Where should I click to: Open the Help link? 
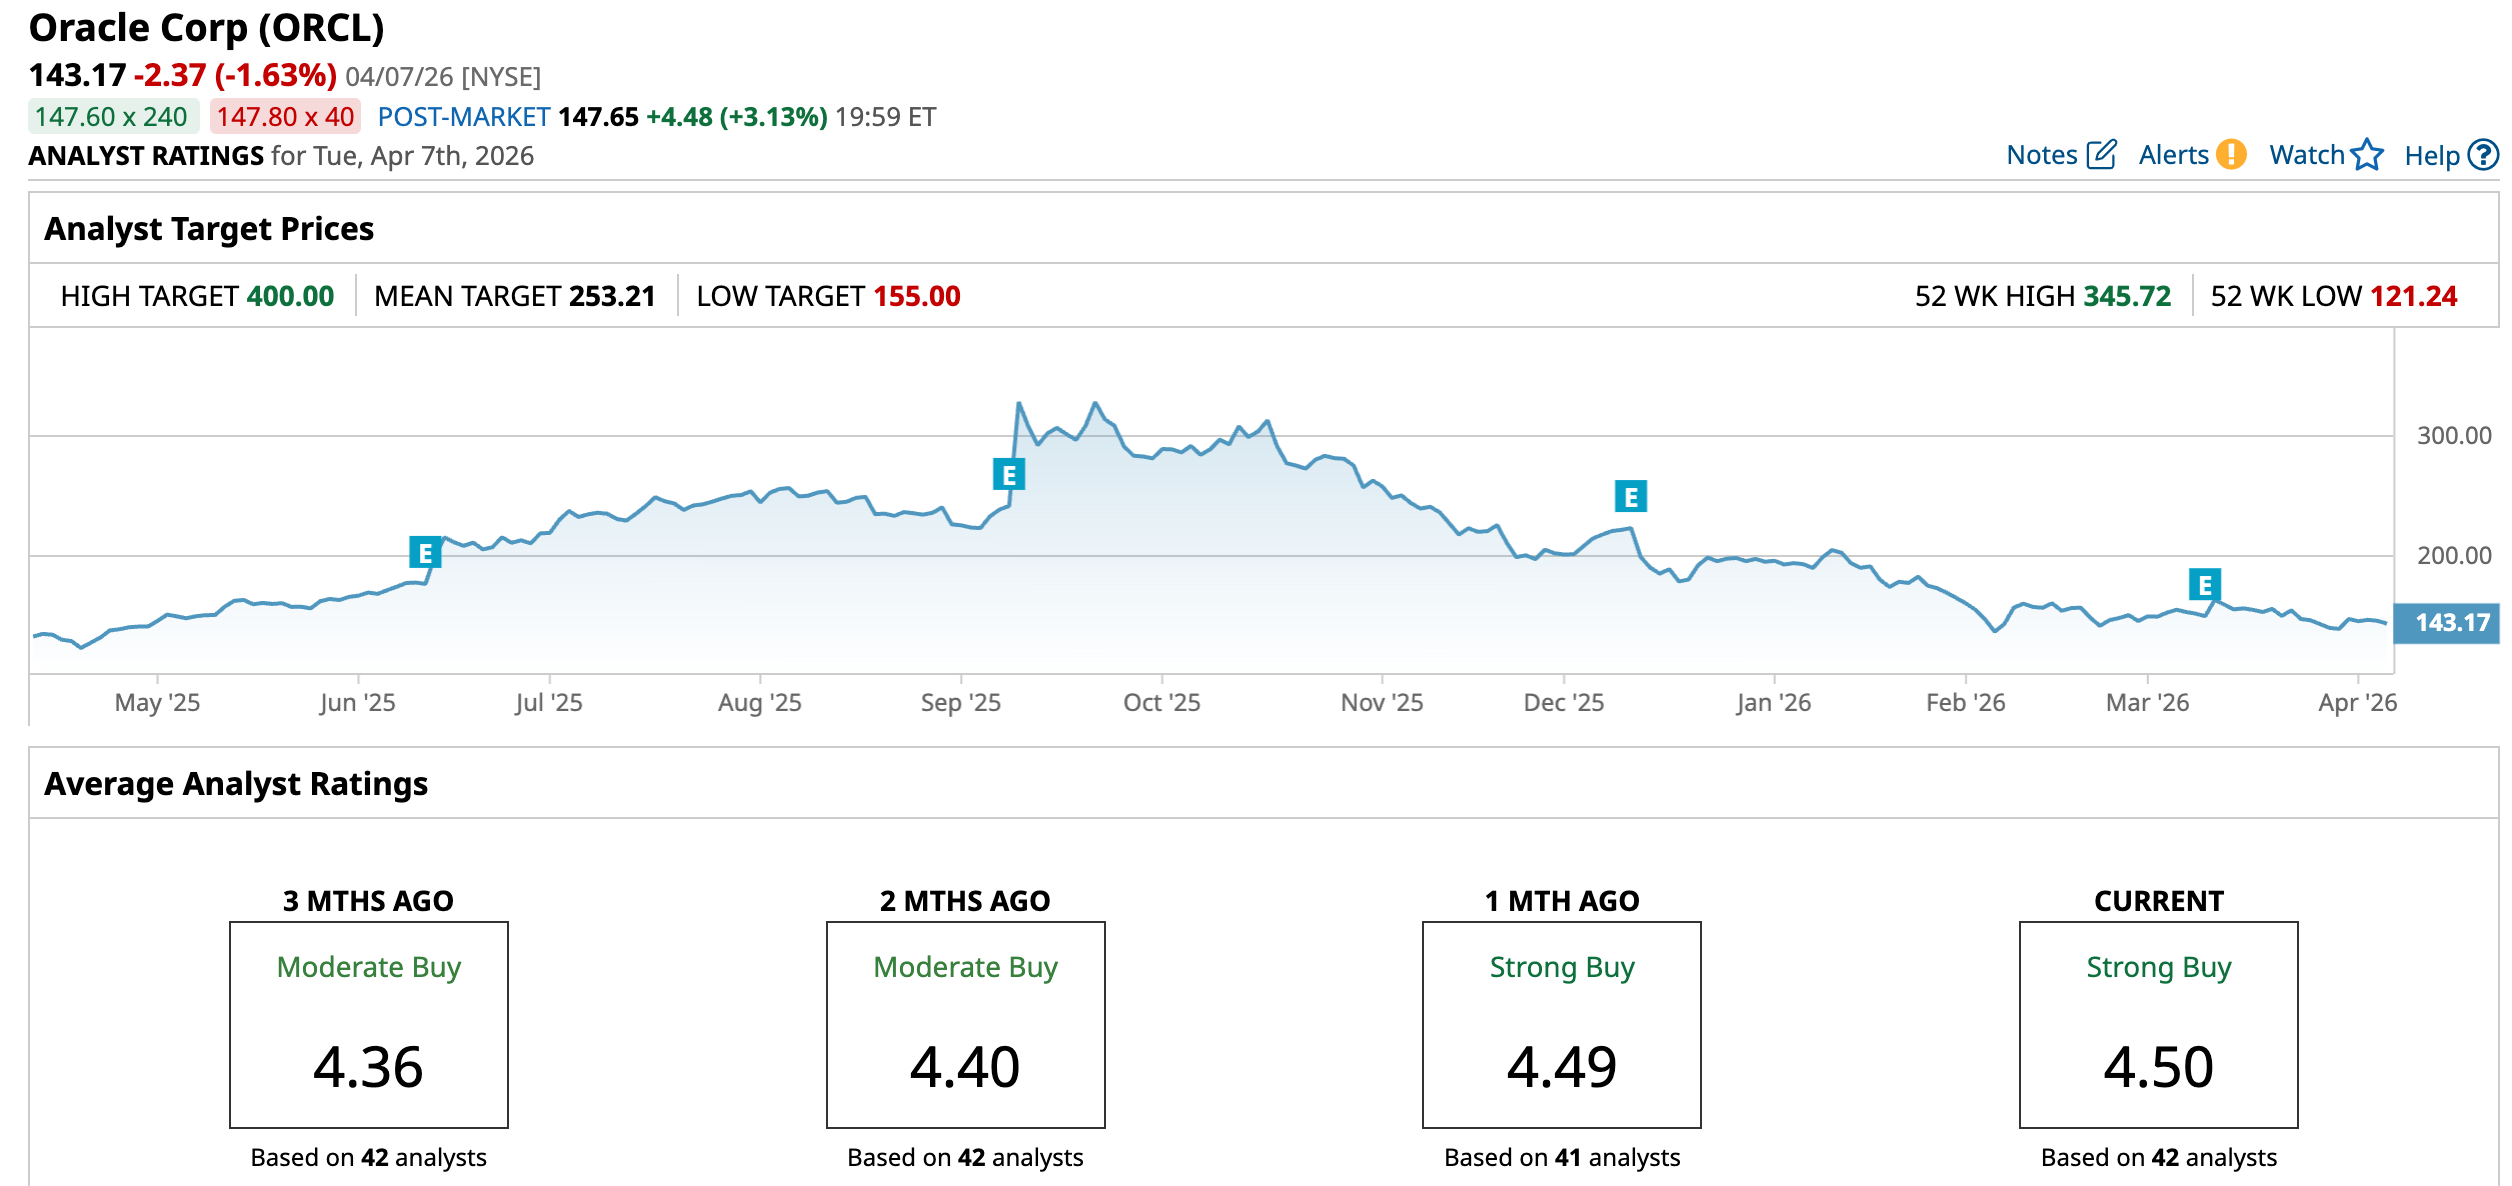2431,155
